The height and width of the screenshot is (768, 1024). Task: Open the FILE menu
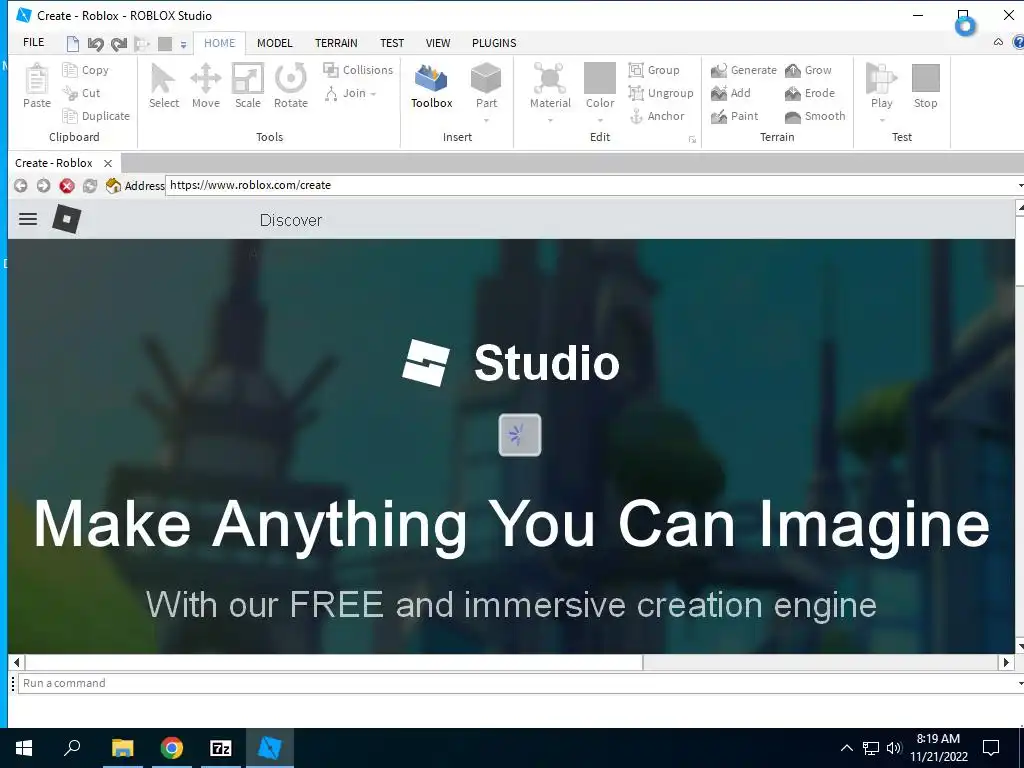33,42
